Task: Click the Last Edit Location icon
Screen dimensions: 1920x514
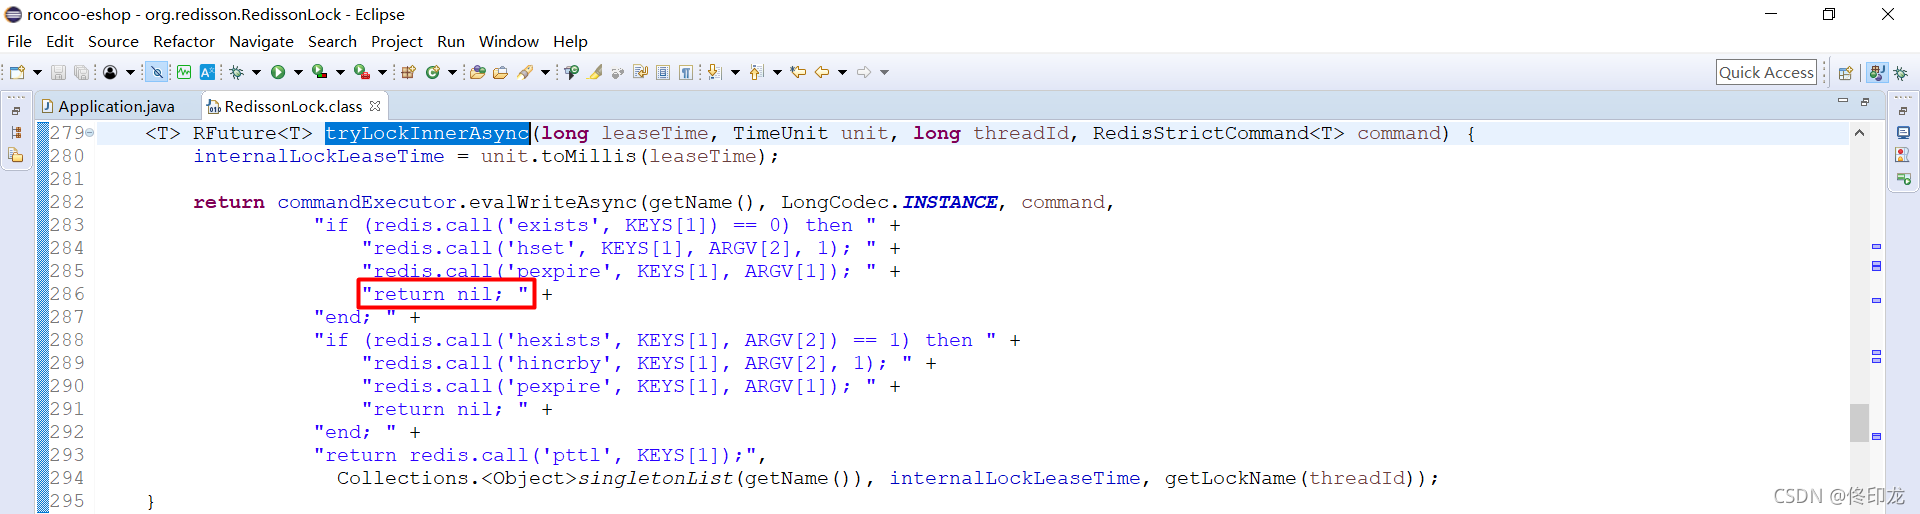Action: coord(797,72)
